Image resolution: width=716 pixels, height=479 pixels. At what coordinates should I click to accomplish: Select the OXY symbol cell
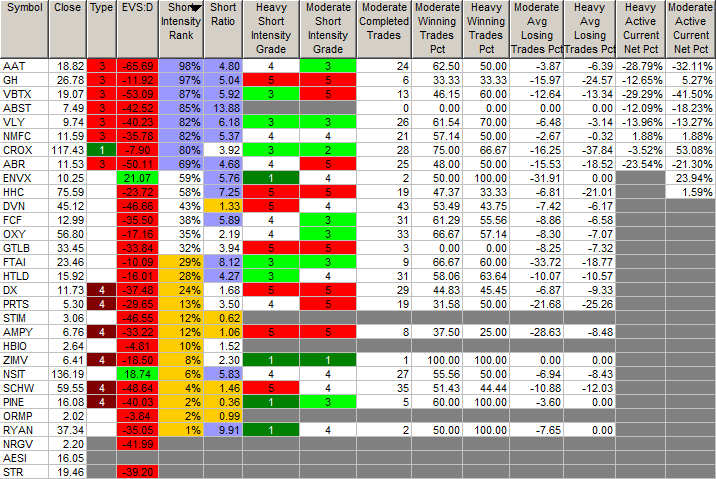24,234
